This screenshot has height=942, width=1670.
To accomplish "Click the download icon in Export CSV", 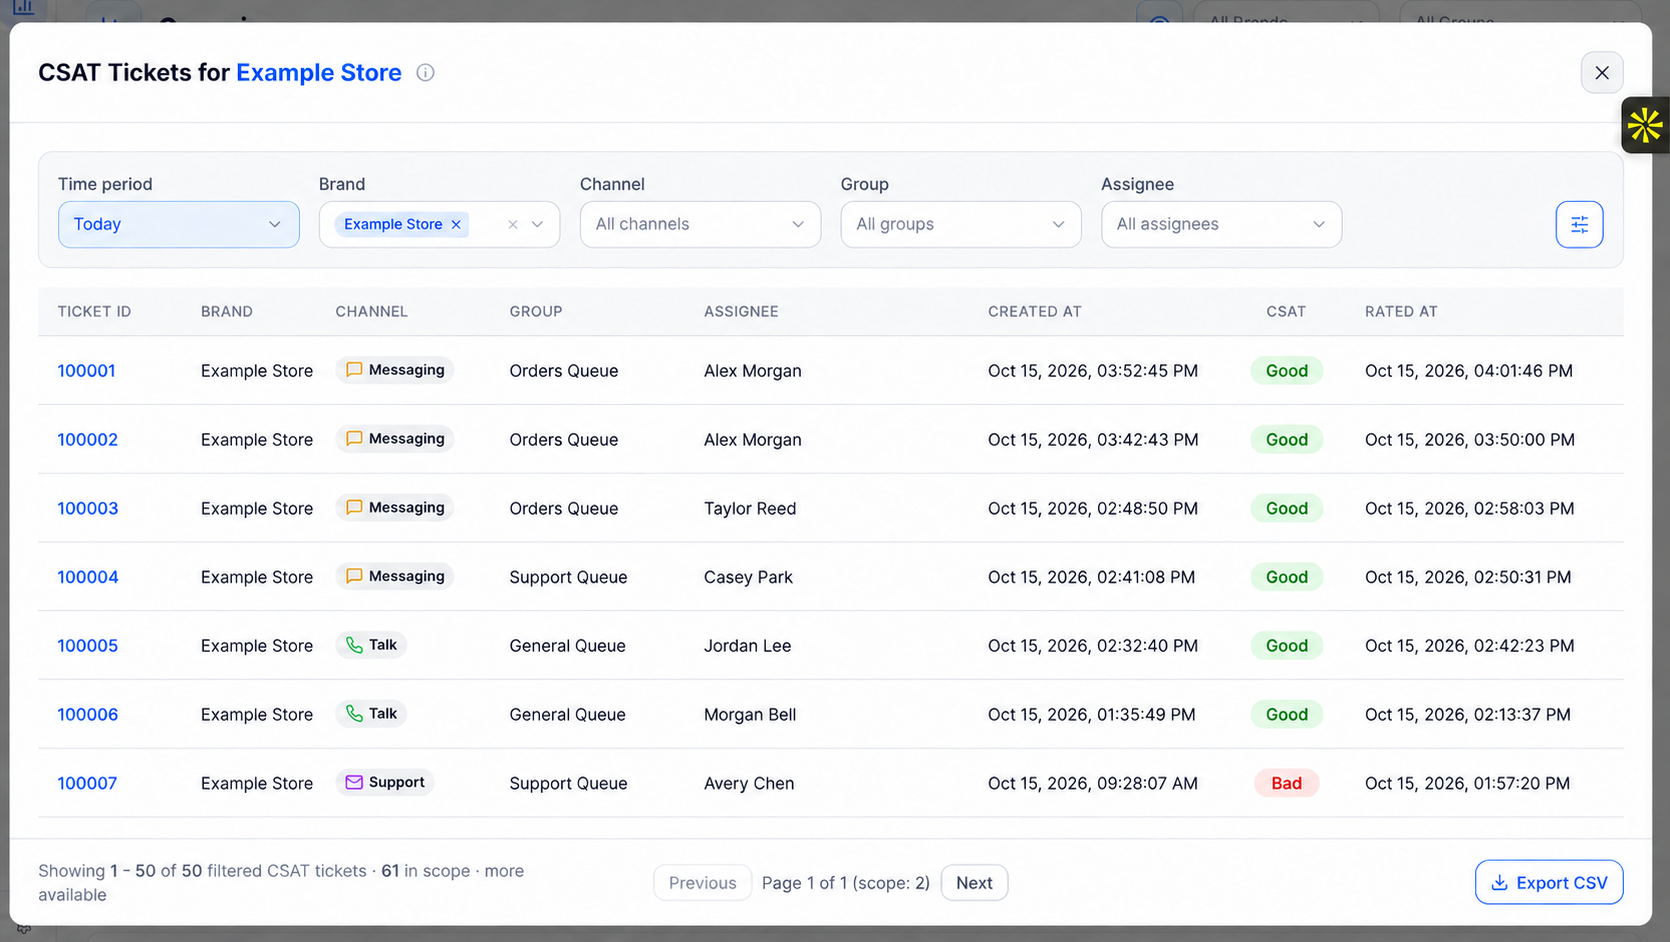I will coord(1499,883).
